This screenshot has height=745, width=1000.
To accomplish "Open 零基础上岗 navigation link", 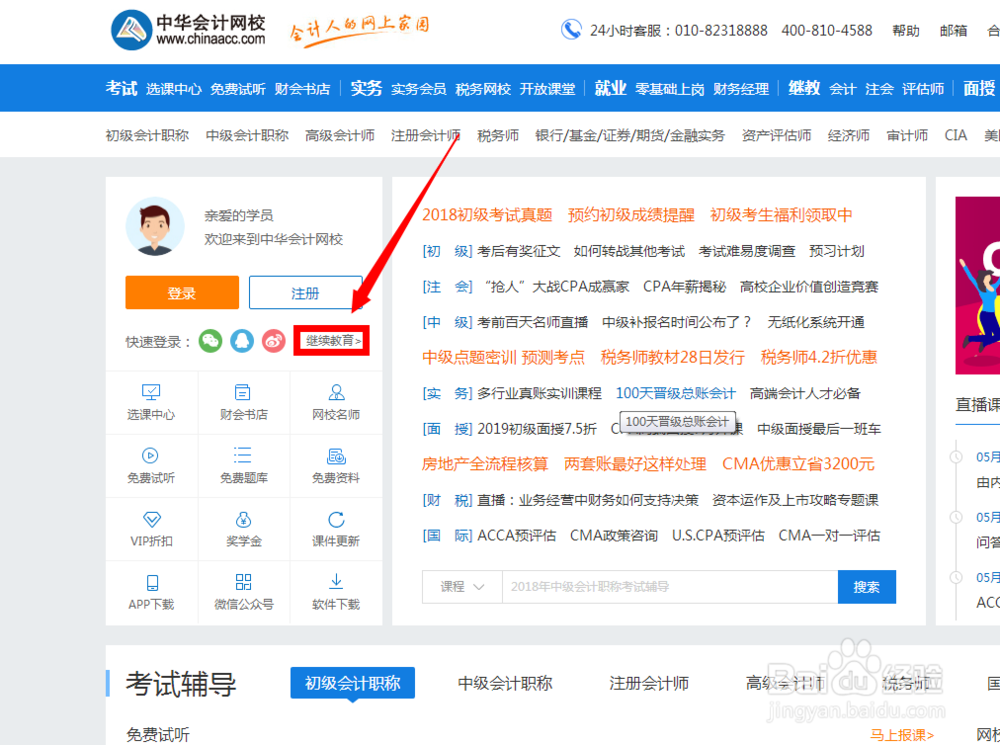I will 670,89.
